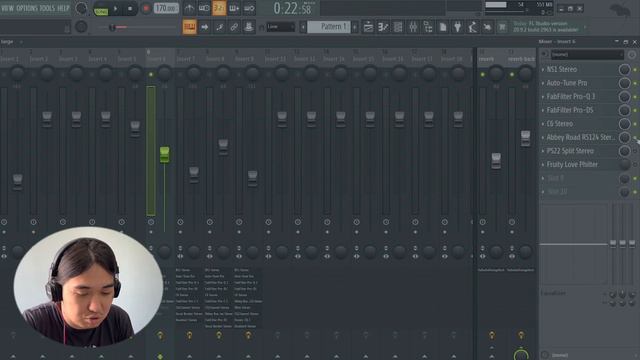Expand FabFilter Pro-DS slot arrow menu
The width and height of the screenshot is (640, 360).
coord(543,110)
